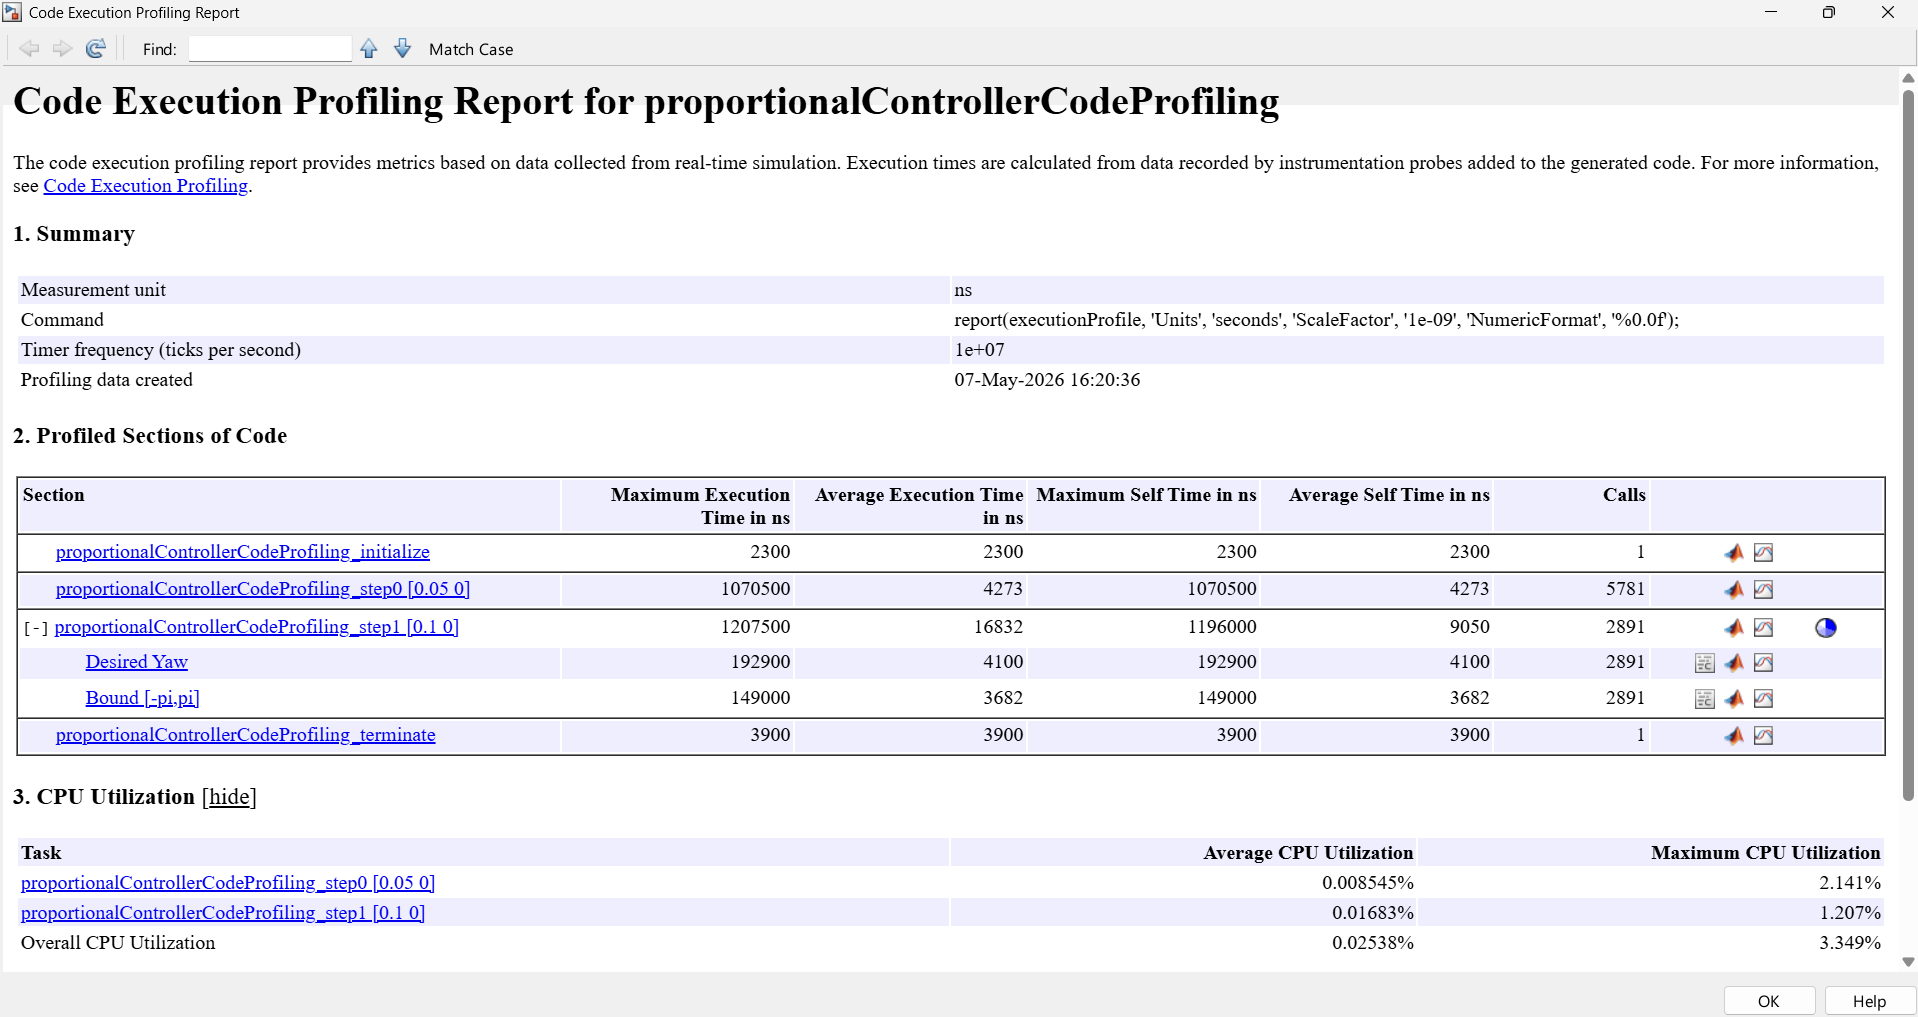Click the '2. Profiled Sections of Code' heading

click(150, 436)
